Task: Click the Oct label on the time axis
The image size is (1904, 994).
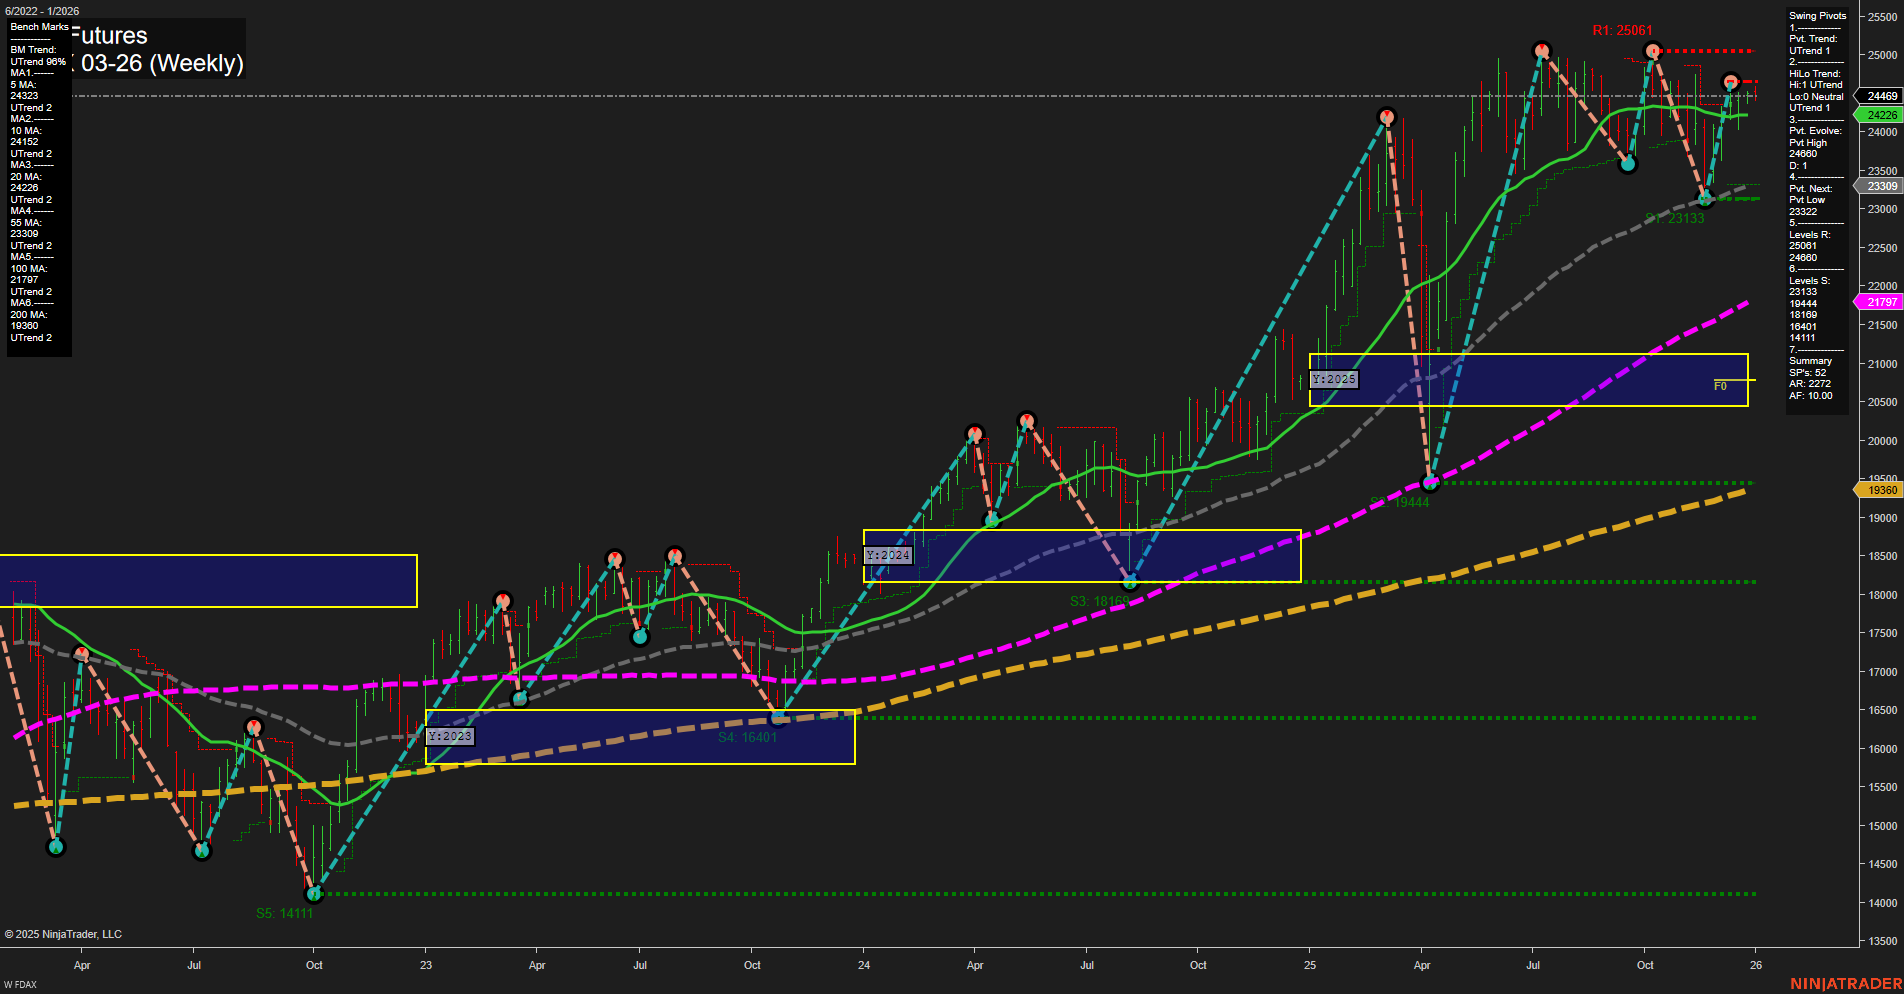Action: coord(314,965)
